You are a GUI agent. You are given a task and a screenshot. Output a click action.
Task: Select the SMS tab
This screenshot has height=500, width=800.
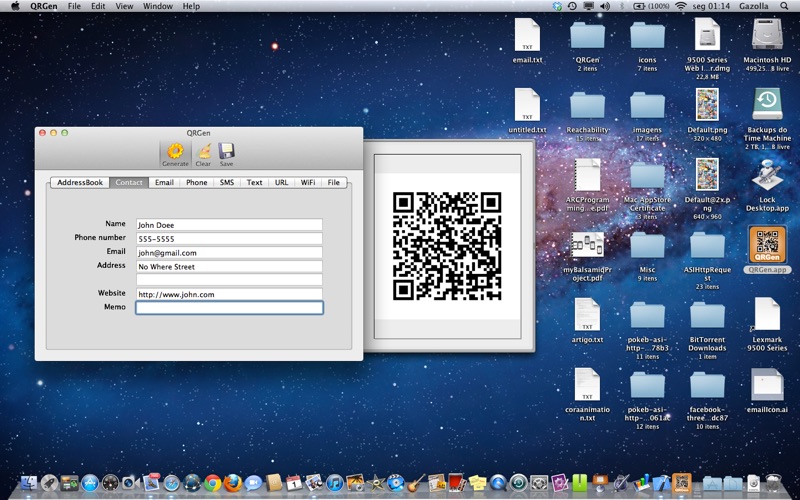point(227,182)
